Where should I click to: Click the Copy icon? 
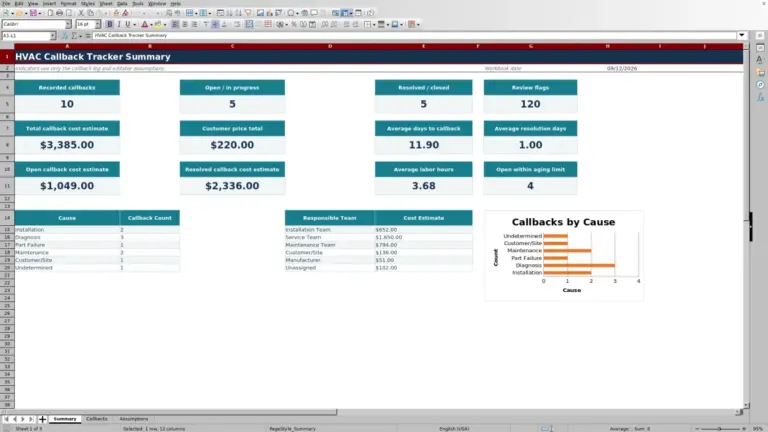point(90,13)
